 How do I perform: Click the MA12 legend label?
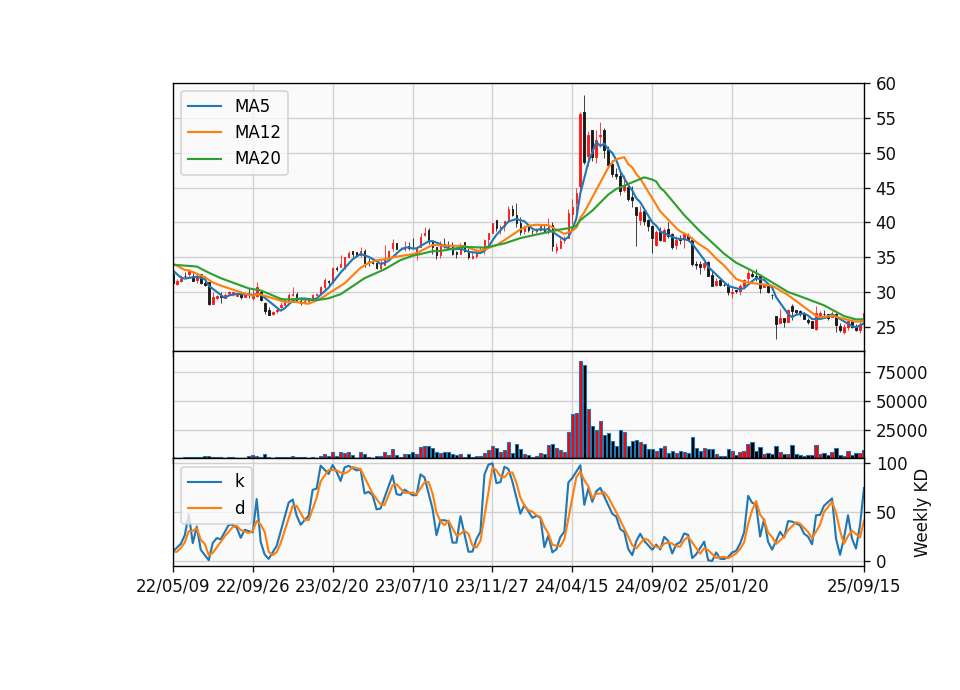point(257,132)
